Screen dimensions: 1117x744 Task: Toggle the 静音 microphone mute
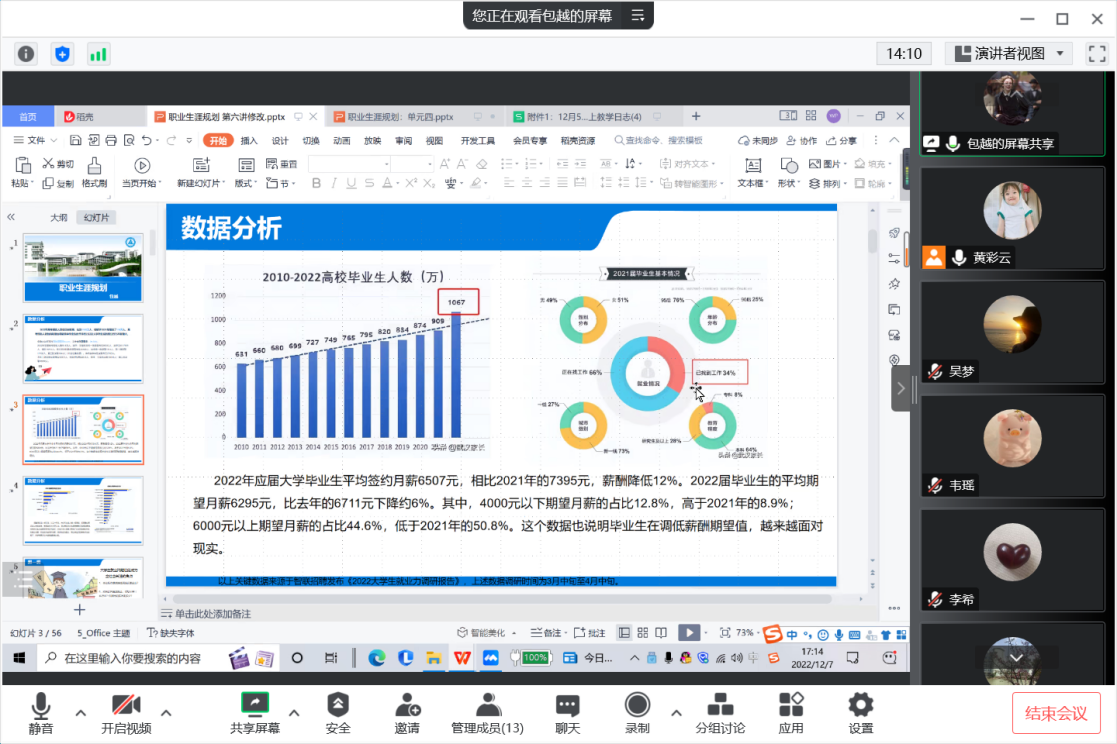[x=41, y=712]
